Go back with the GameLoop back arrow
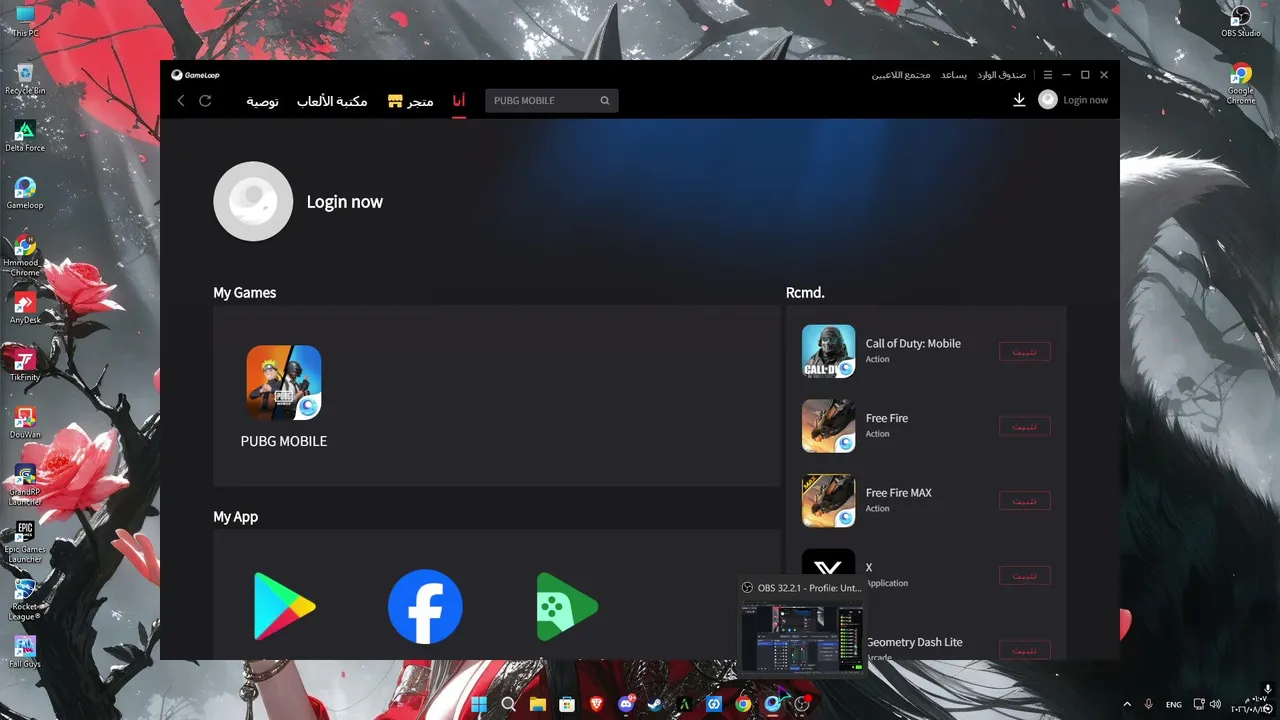 (x=181, y=100)
